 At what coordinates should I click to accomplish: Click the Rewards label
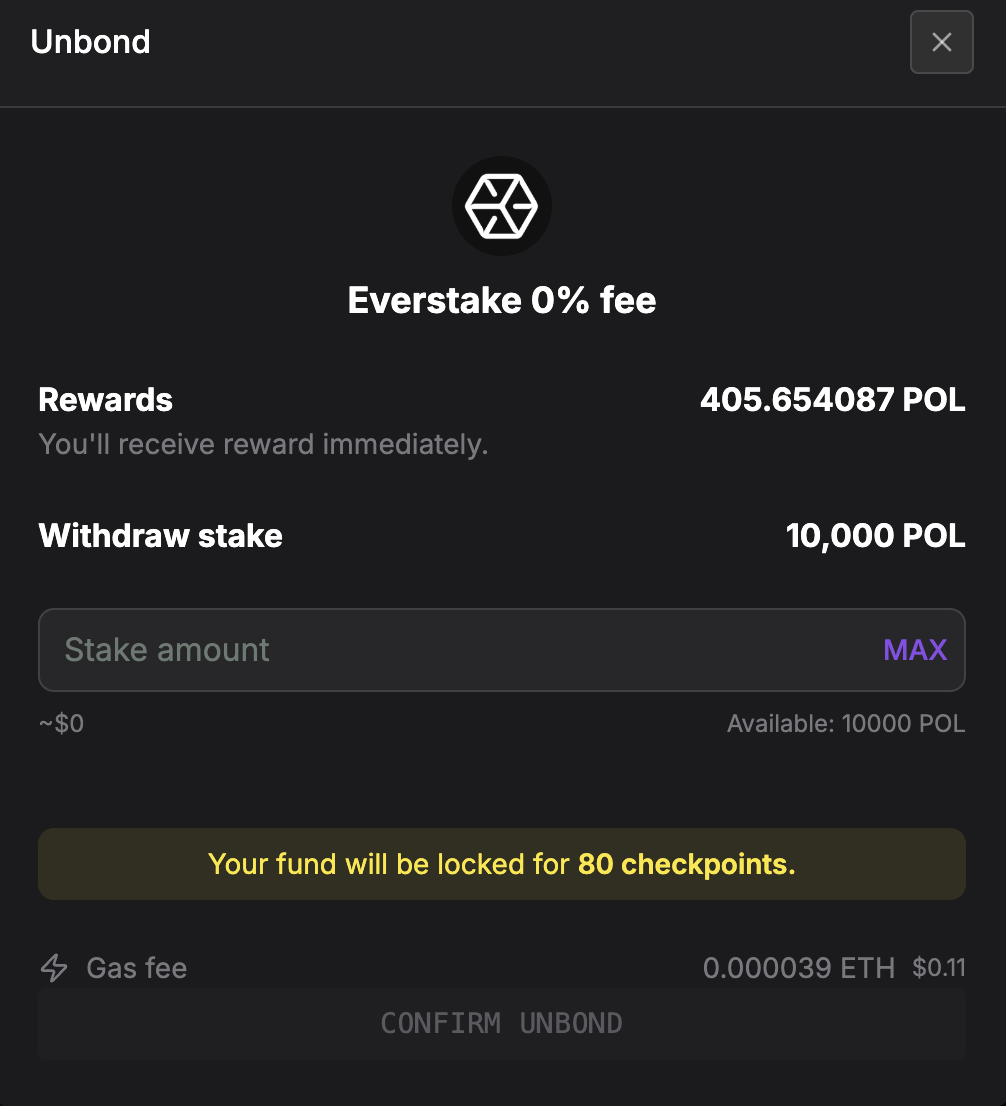coord(106,400)
